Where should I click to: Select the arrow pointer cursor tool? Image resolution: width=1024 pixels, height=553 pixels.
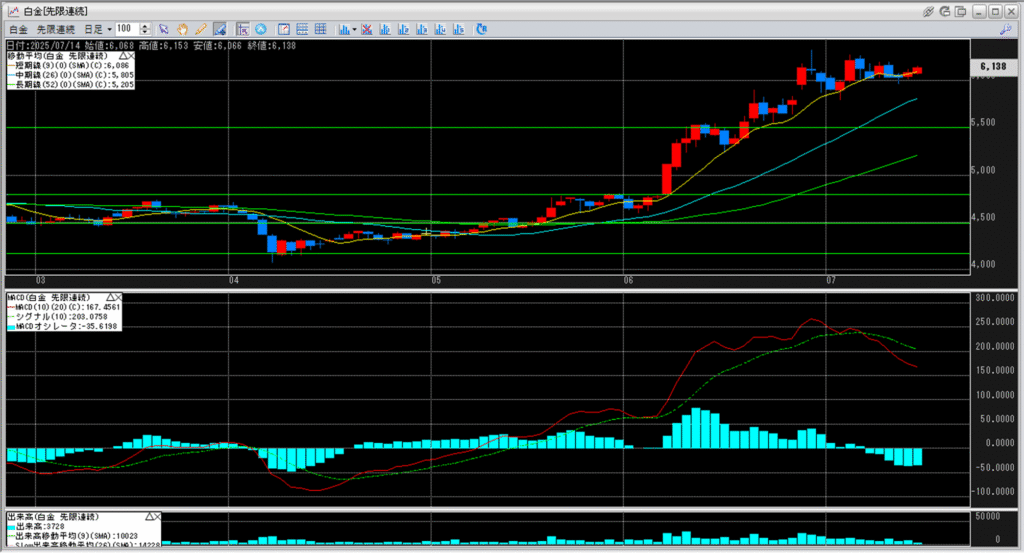tap(163, 29)
